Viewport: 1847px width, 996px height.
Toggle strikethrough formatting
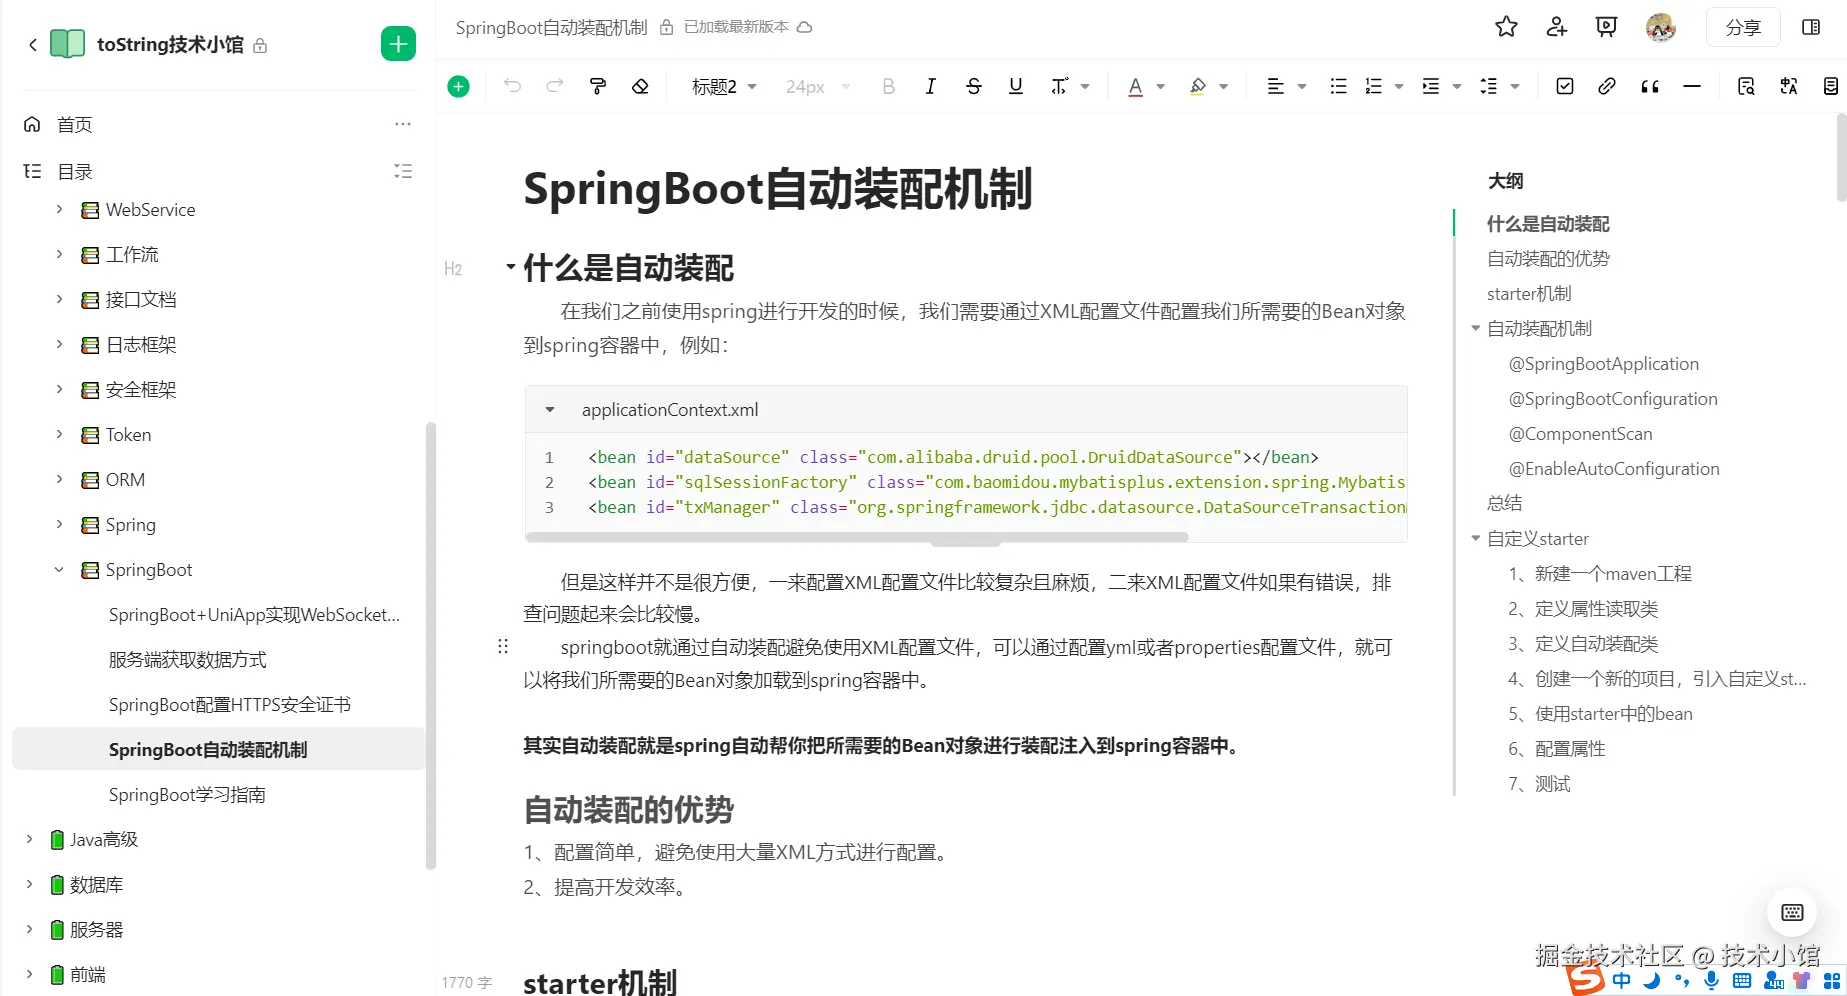(974, 86)
